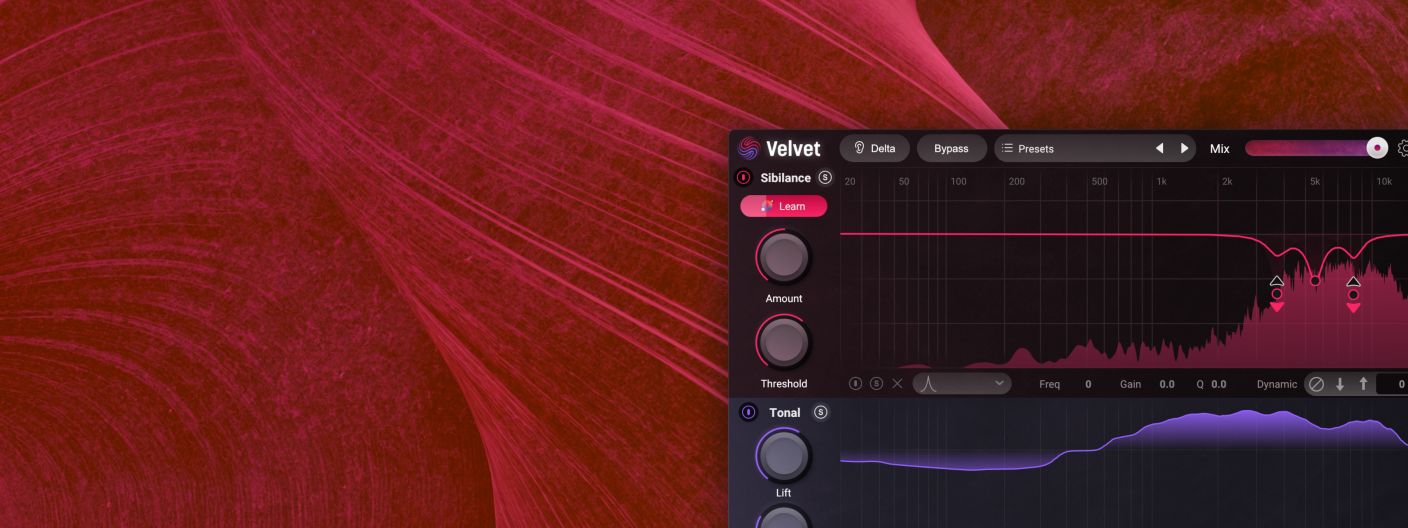
Task: Click up triangle above right band node
Action: coord(1353,281)
